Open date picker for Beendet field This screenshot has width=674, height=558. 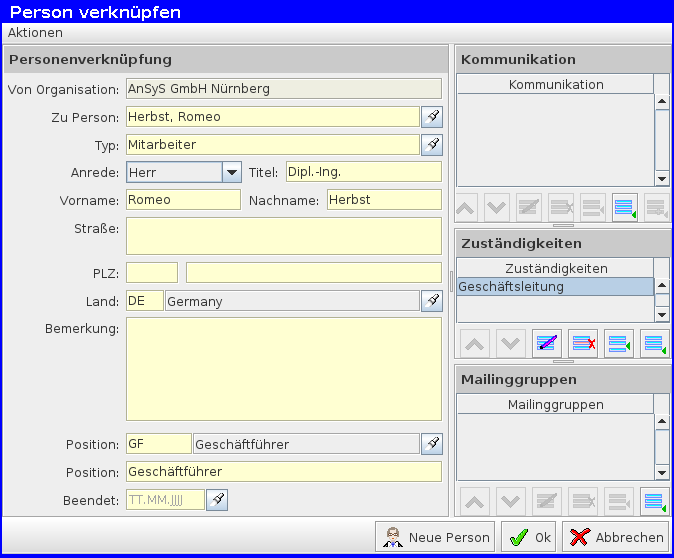click(217, 500)
